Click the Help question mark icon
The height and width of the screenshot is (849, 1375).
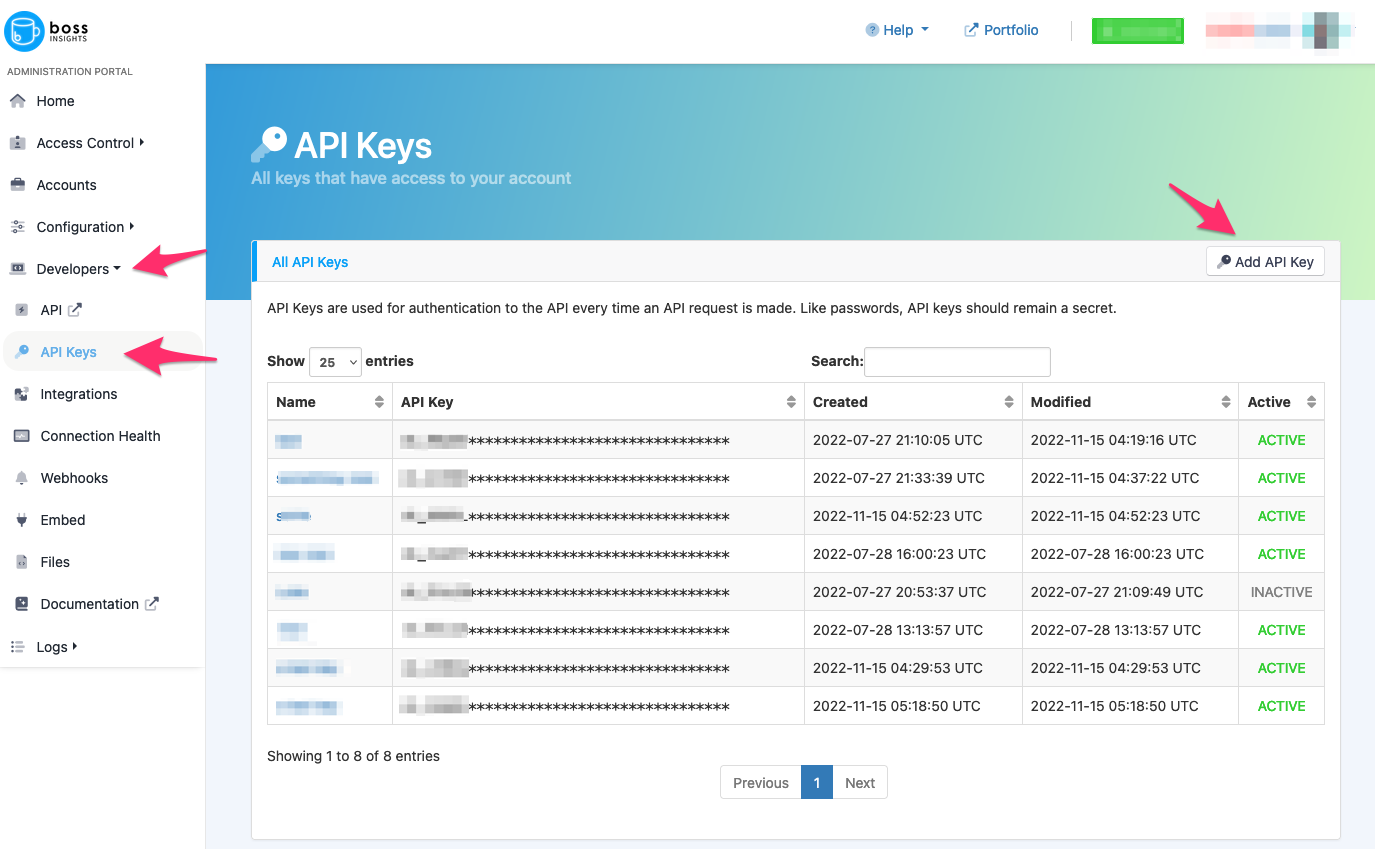tap(872, 30)
